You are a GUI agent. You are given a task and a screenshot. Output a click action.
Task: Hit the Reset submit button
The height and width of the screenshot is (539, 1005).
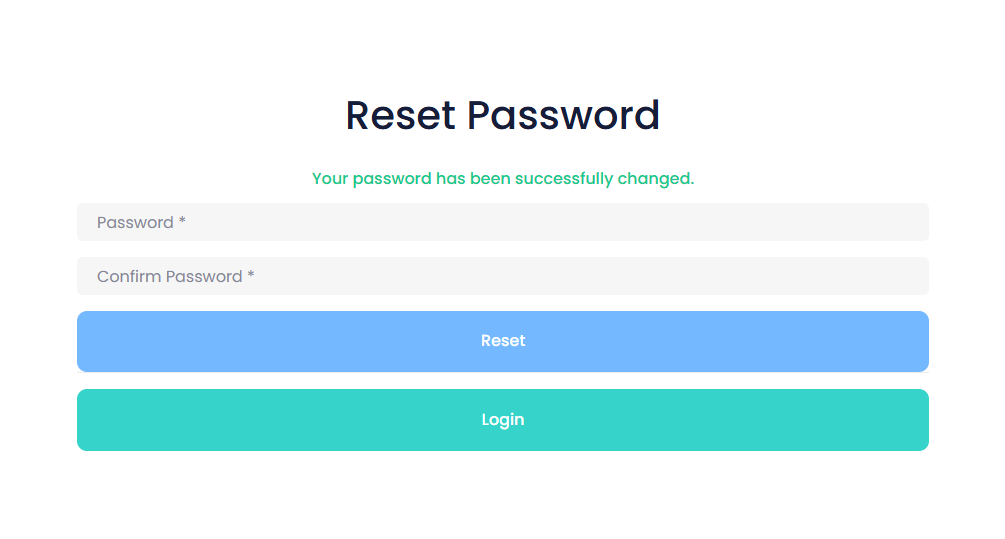pyautogui.click(x=502, y=341)
